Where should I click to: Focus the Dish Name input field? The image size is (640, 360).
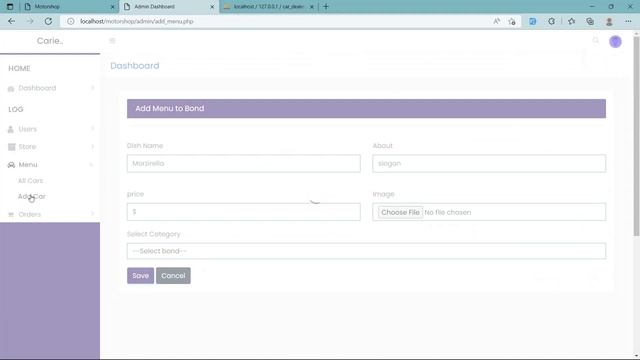pyautogui.click(x=244, y=163)
